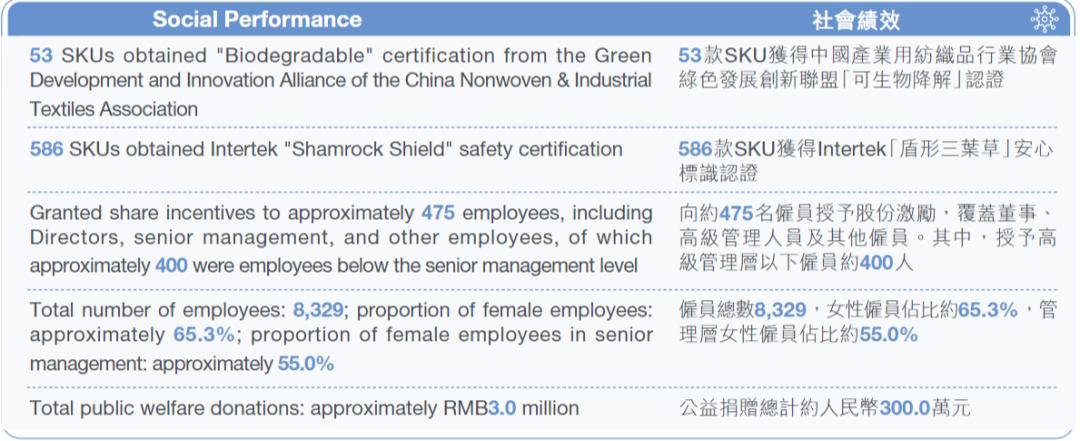Screen dimensions: 1080x441
Task: Click the Chinese column 55.0% figure
Action: [x=888, y=336]
